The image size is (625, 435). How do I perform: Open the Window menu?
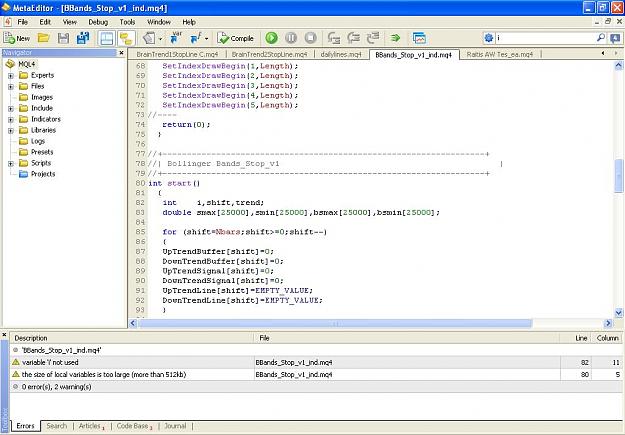(159, 22)
